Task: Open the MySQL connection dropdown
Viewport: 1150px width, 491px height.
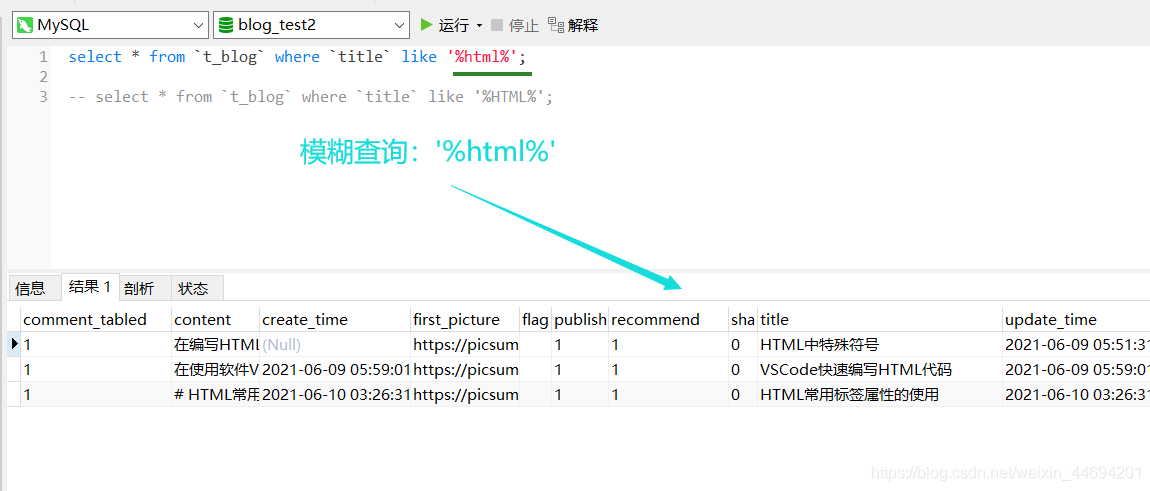Action: (x=110, y=25)
